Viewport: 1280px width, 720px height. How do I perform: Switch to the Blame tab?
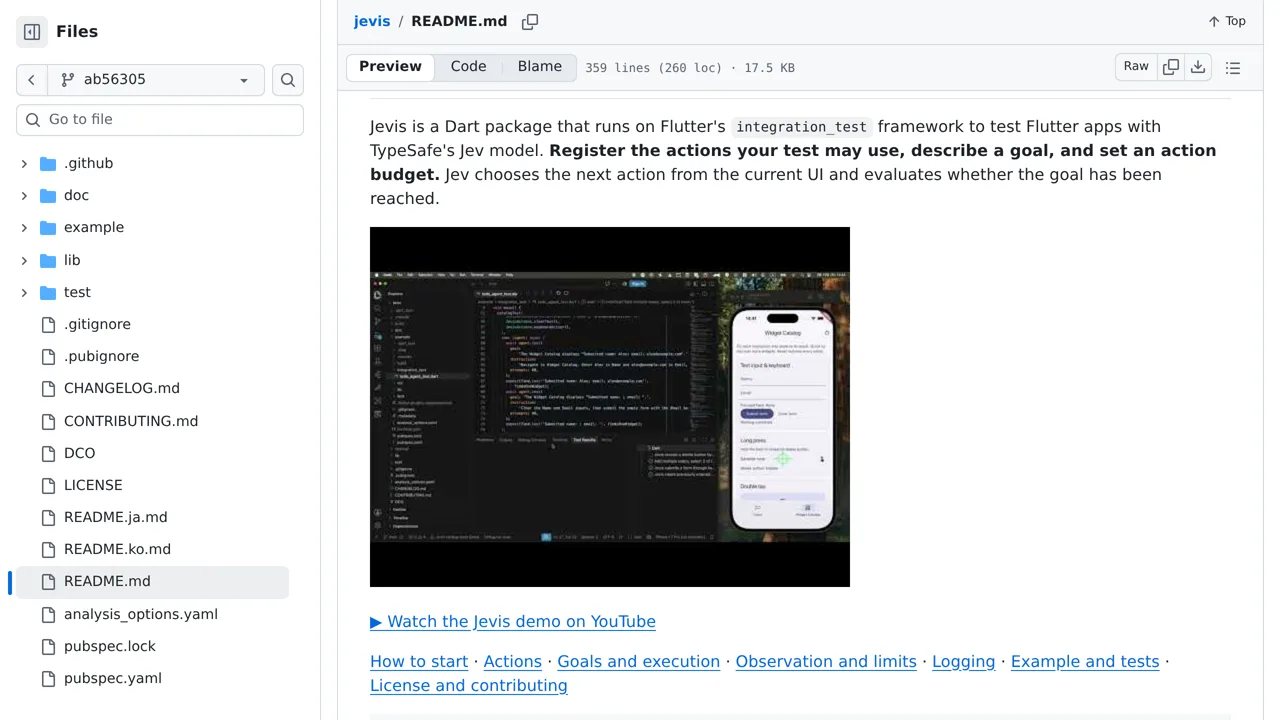pos(540,67)
